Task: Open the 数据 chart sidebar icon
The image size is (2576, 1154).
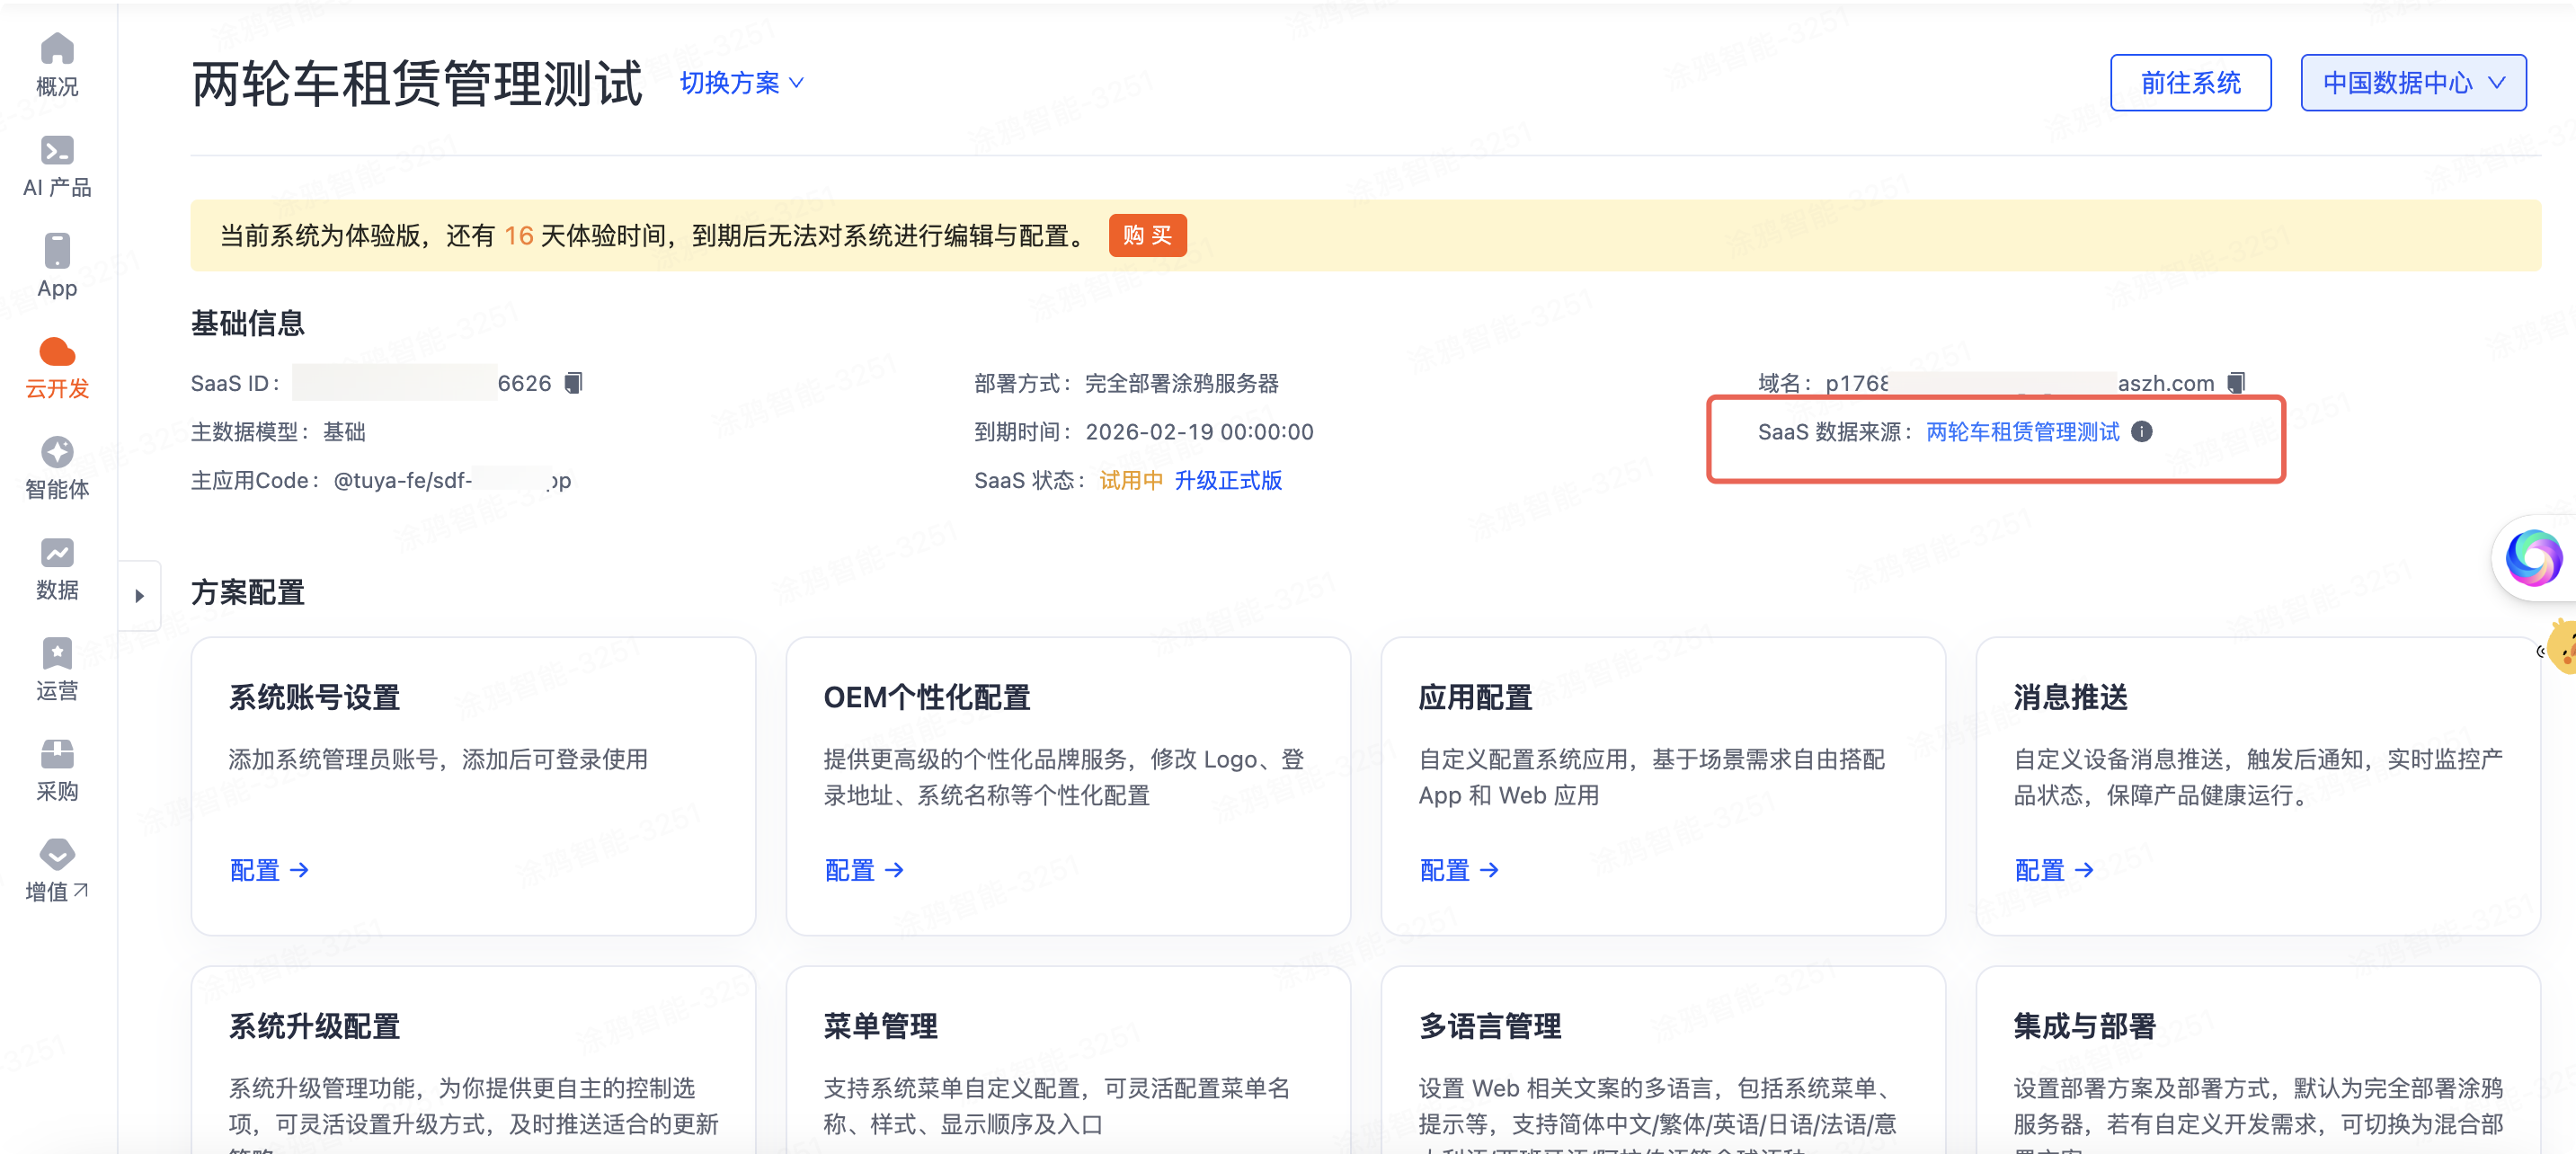Action: coord(57,553)
